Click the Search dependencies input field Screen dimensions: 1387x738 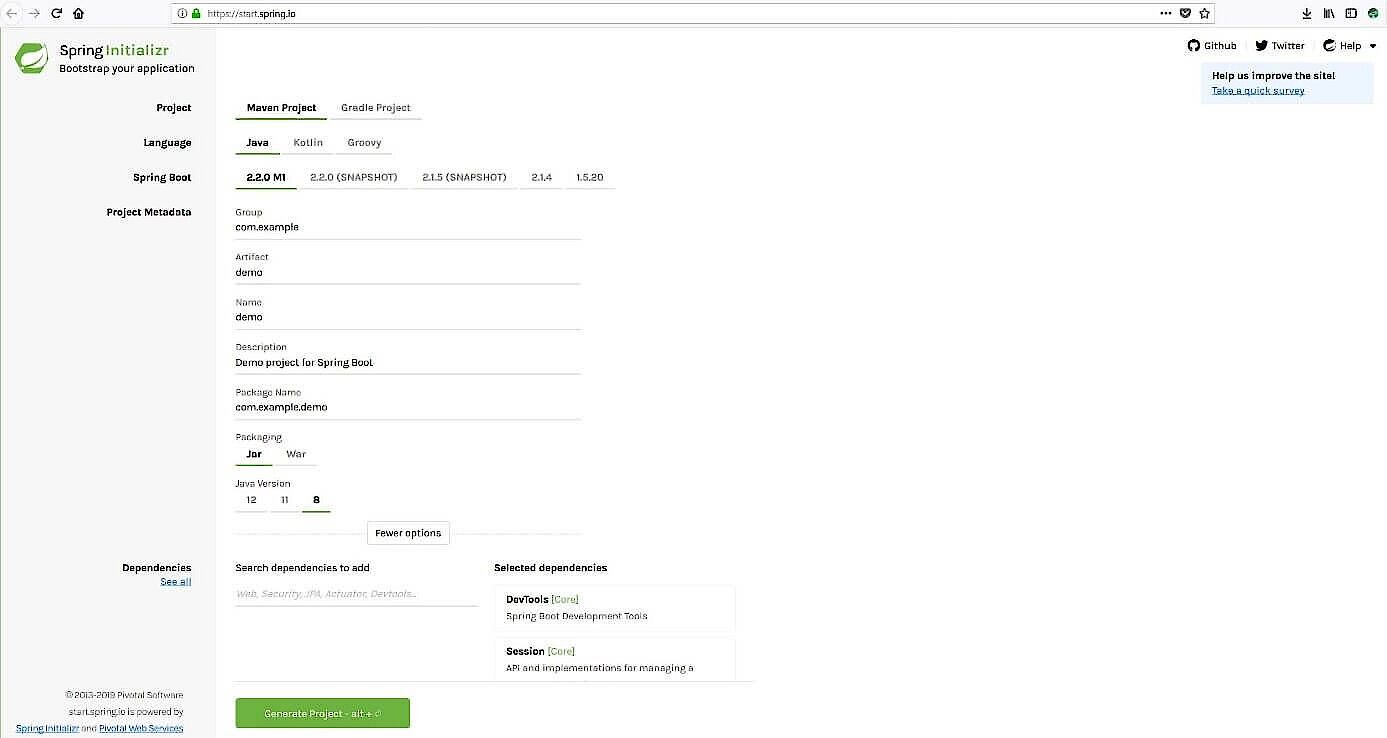[x=356, y=594]
